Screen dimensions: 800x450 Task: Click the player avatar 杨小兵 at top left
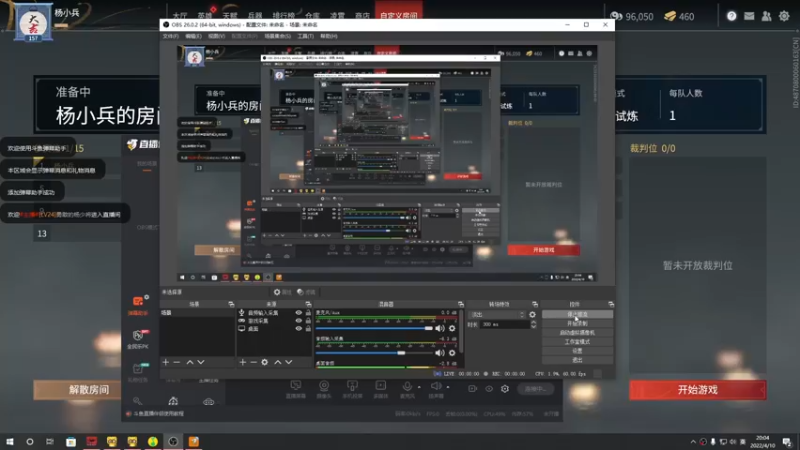coord(33,23)
